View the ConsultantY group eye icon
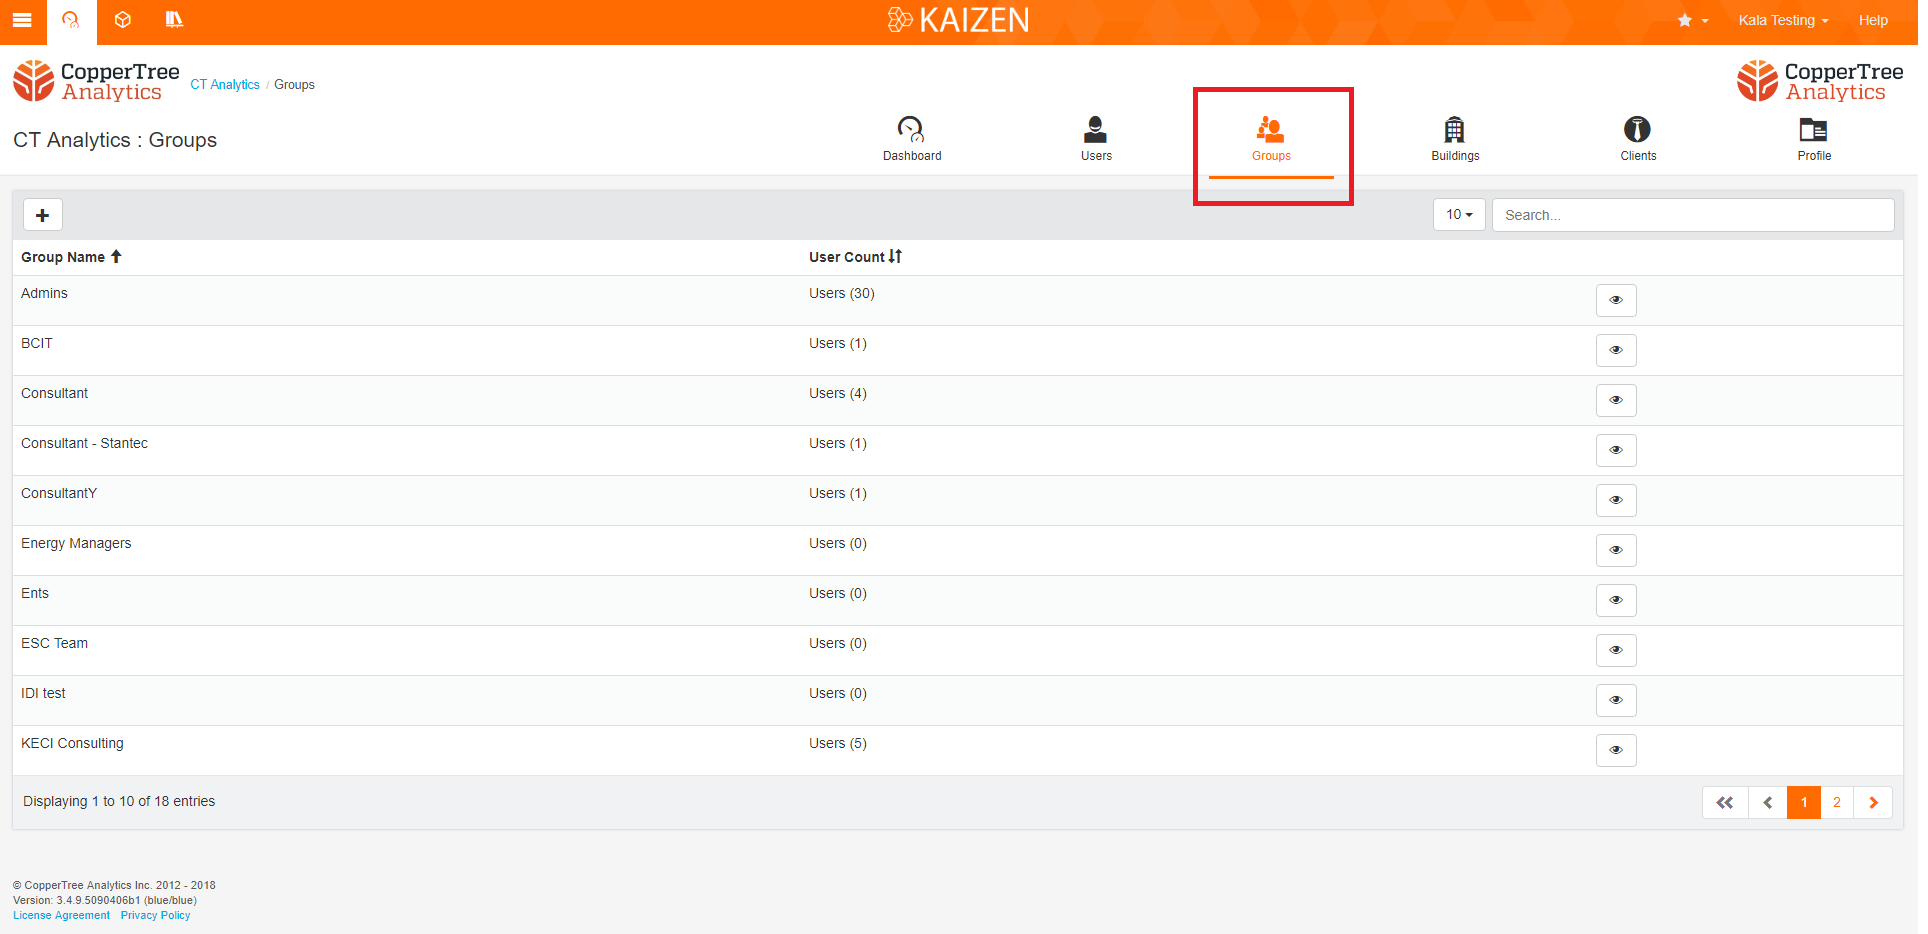 pos(1616,500)
